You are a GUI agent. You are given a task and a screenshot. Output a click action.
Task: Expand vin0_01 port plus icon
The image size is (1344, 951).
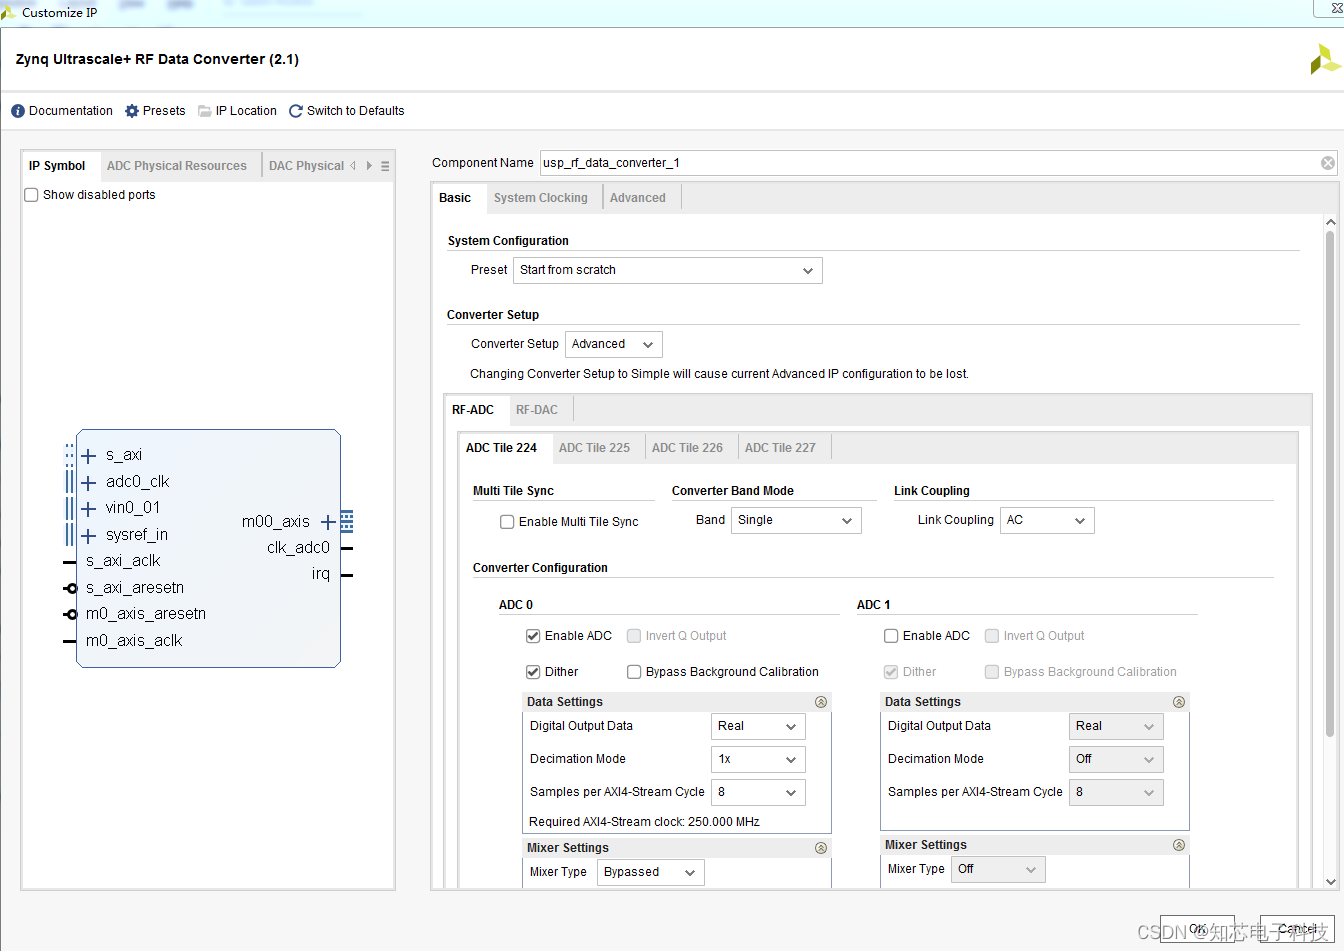(89, 509)
